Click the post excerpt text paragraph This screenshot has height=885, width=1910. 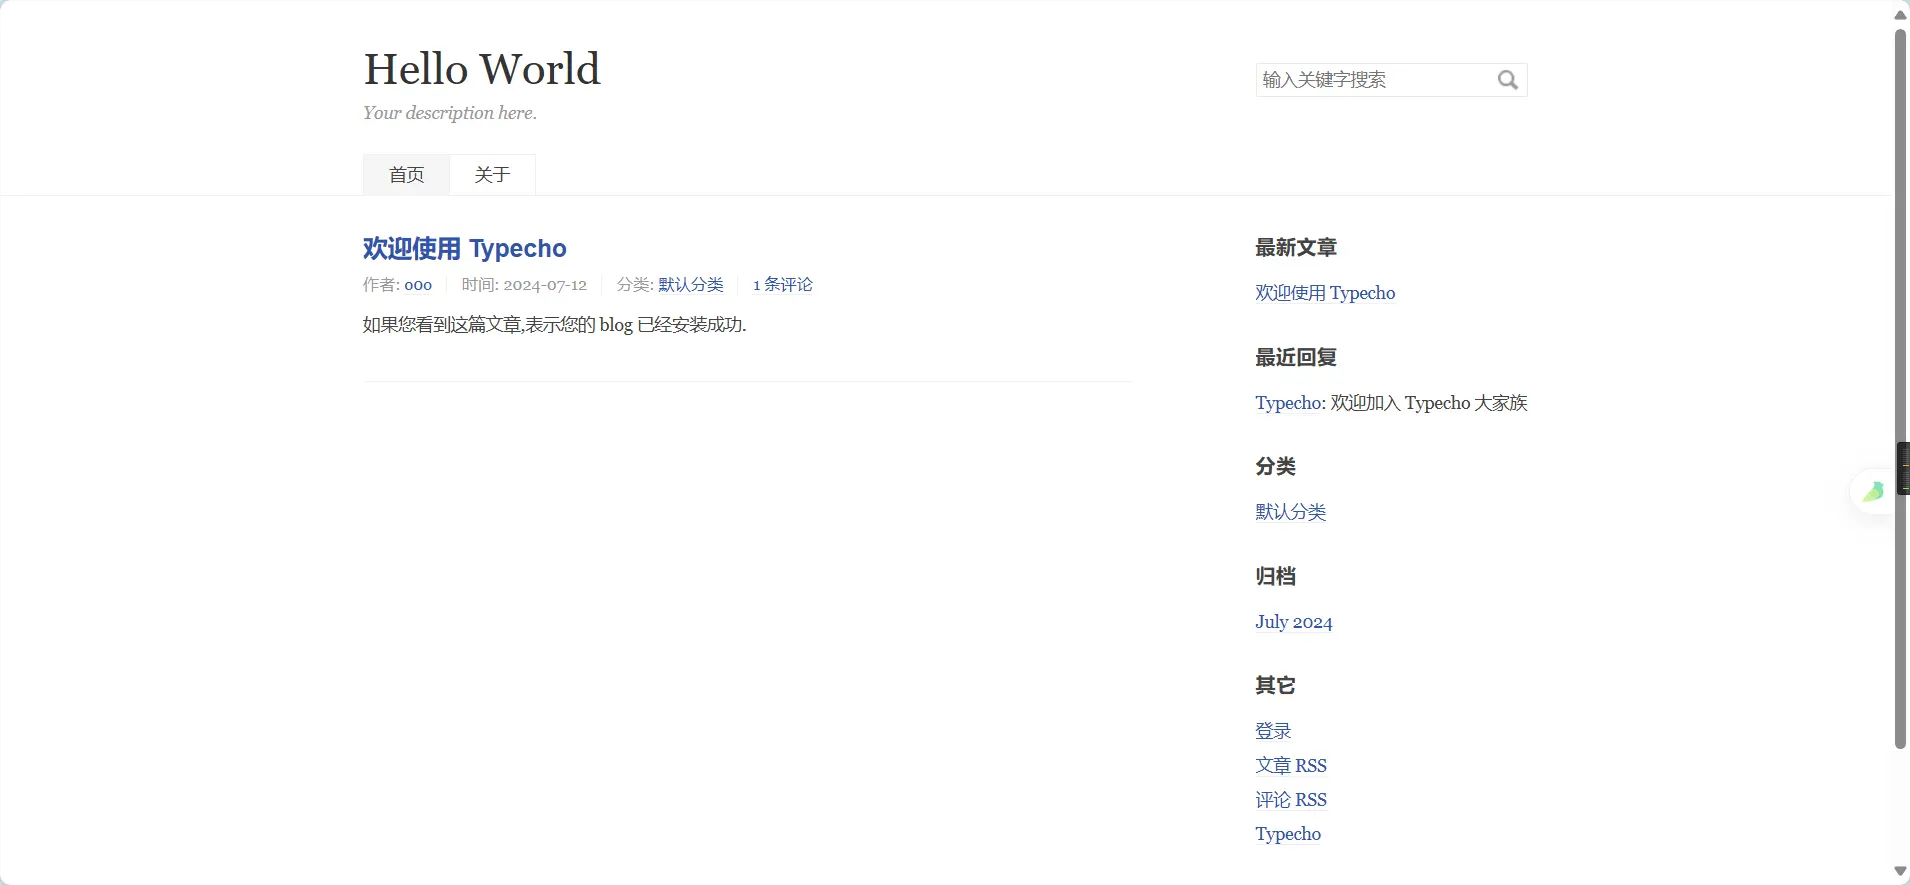click(555, 325)
